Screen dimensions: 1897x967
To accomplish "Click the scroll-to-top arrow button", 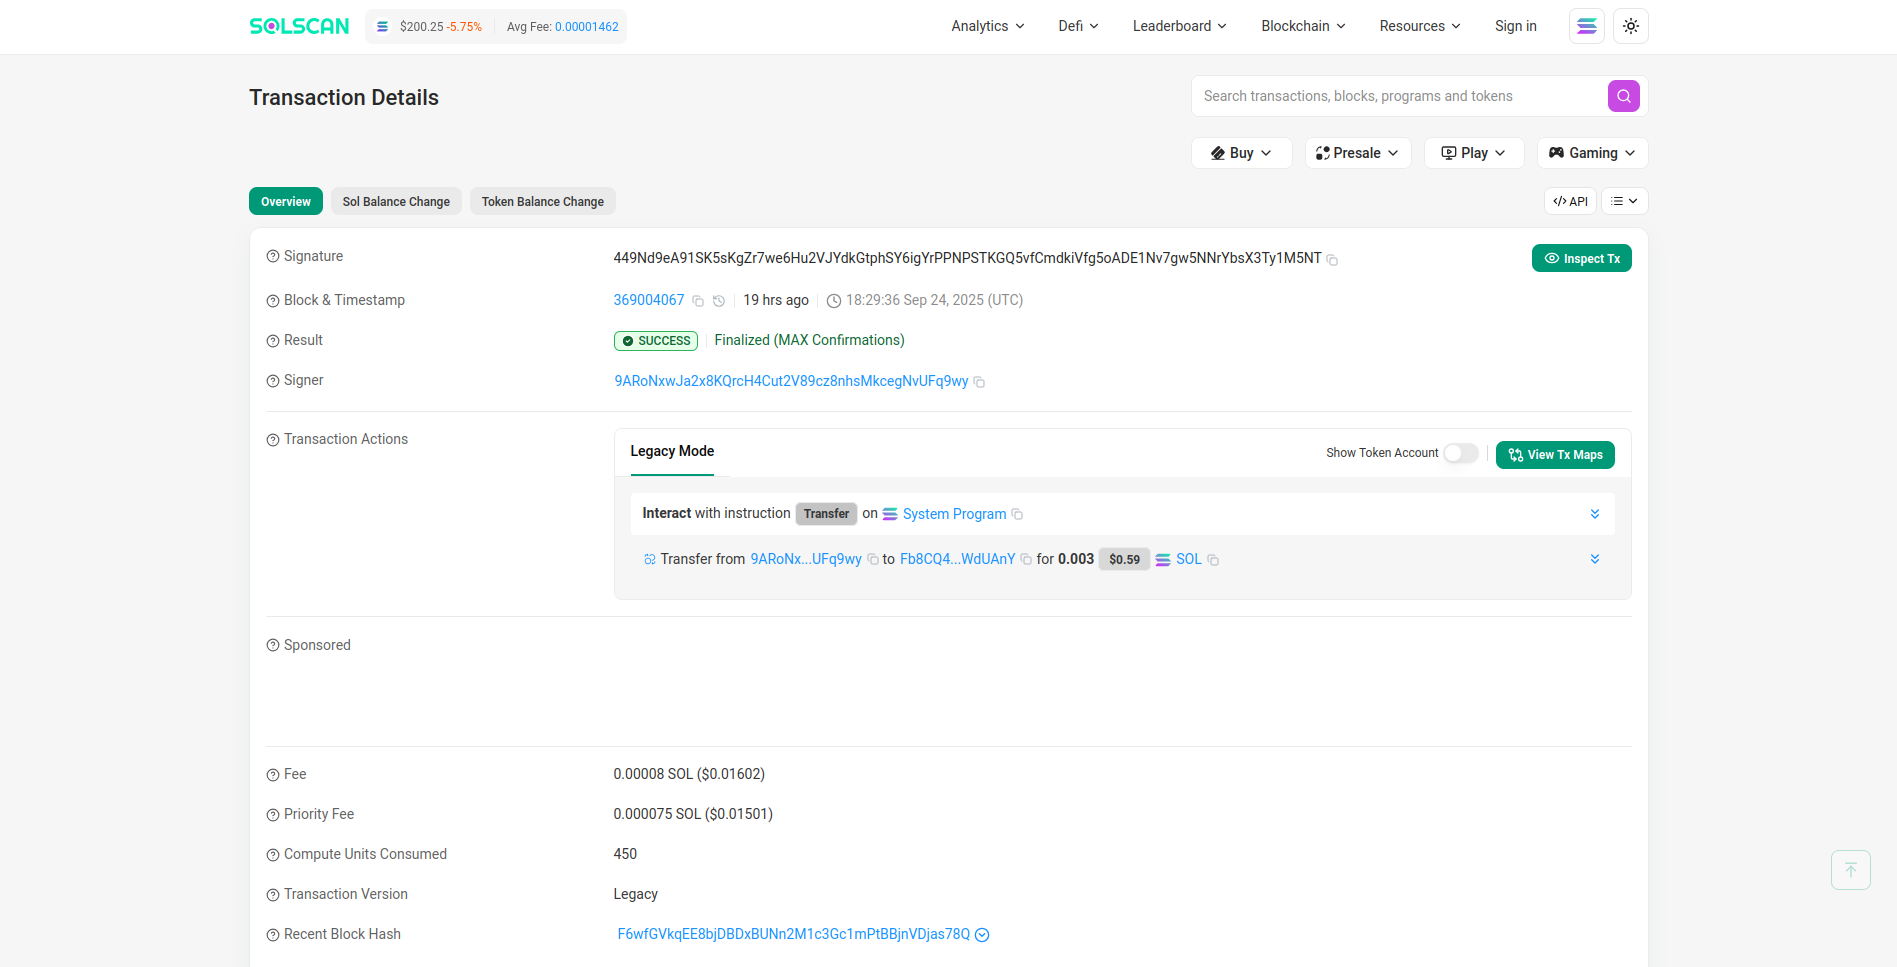I will (x=1850, y=870).
